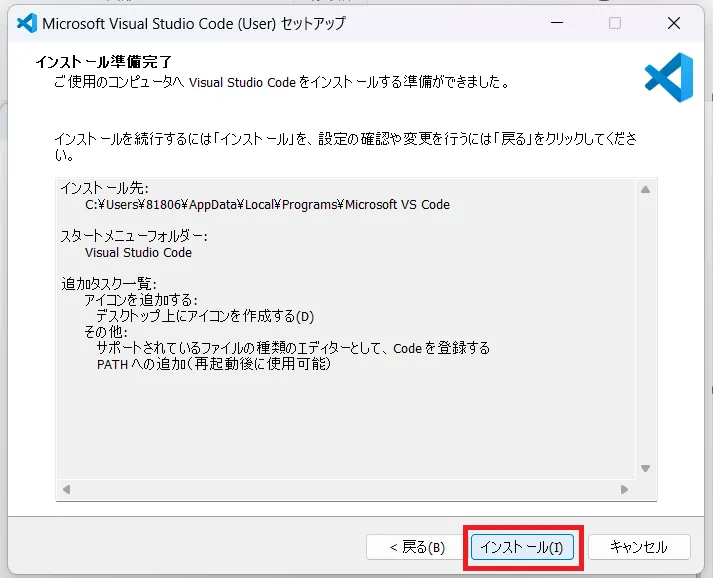This screenshot has width=714, height=578.
Task: Click the summary box scroll down arrow
Action: click(645, 468)
